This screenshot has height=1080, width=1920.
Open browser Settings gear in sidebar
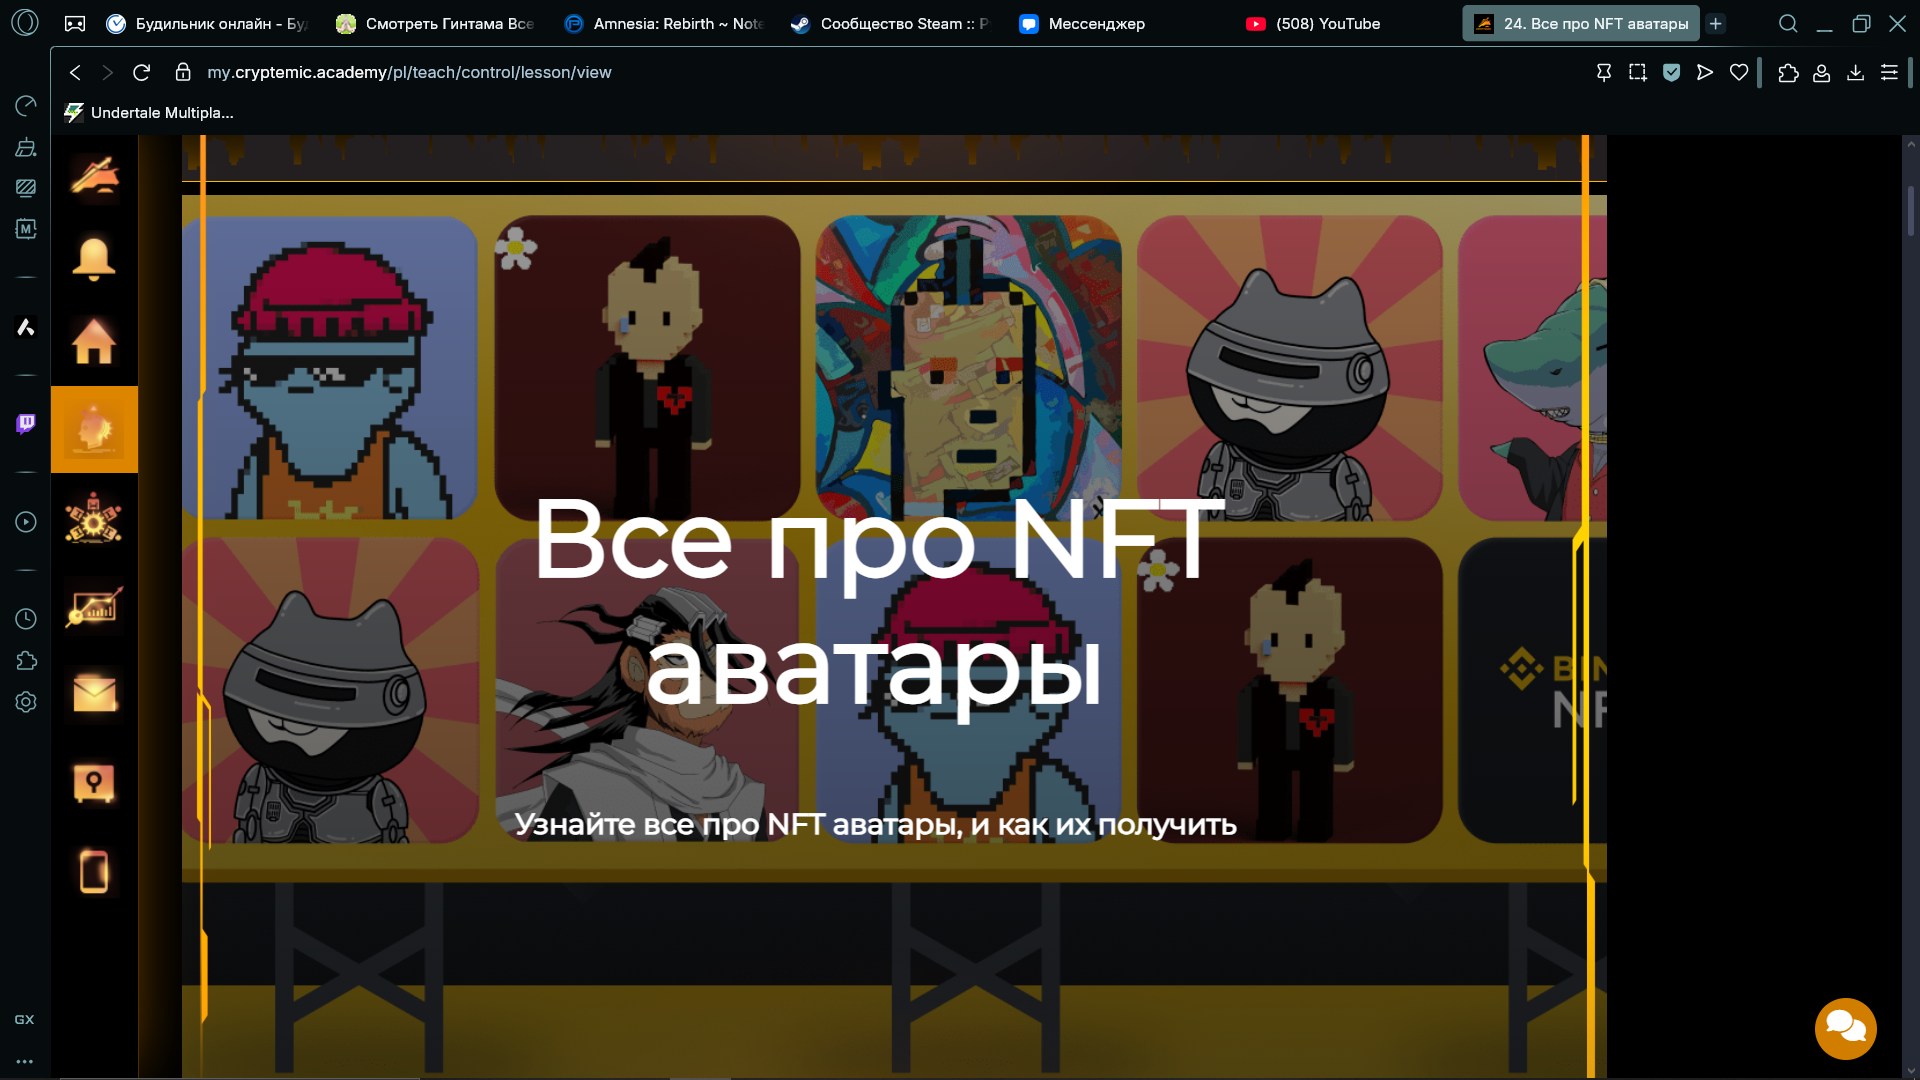pyautogui.click(x=26, y=702)
